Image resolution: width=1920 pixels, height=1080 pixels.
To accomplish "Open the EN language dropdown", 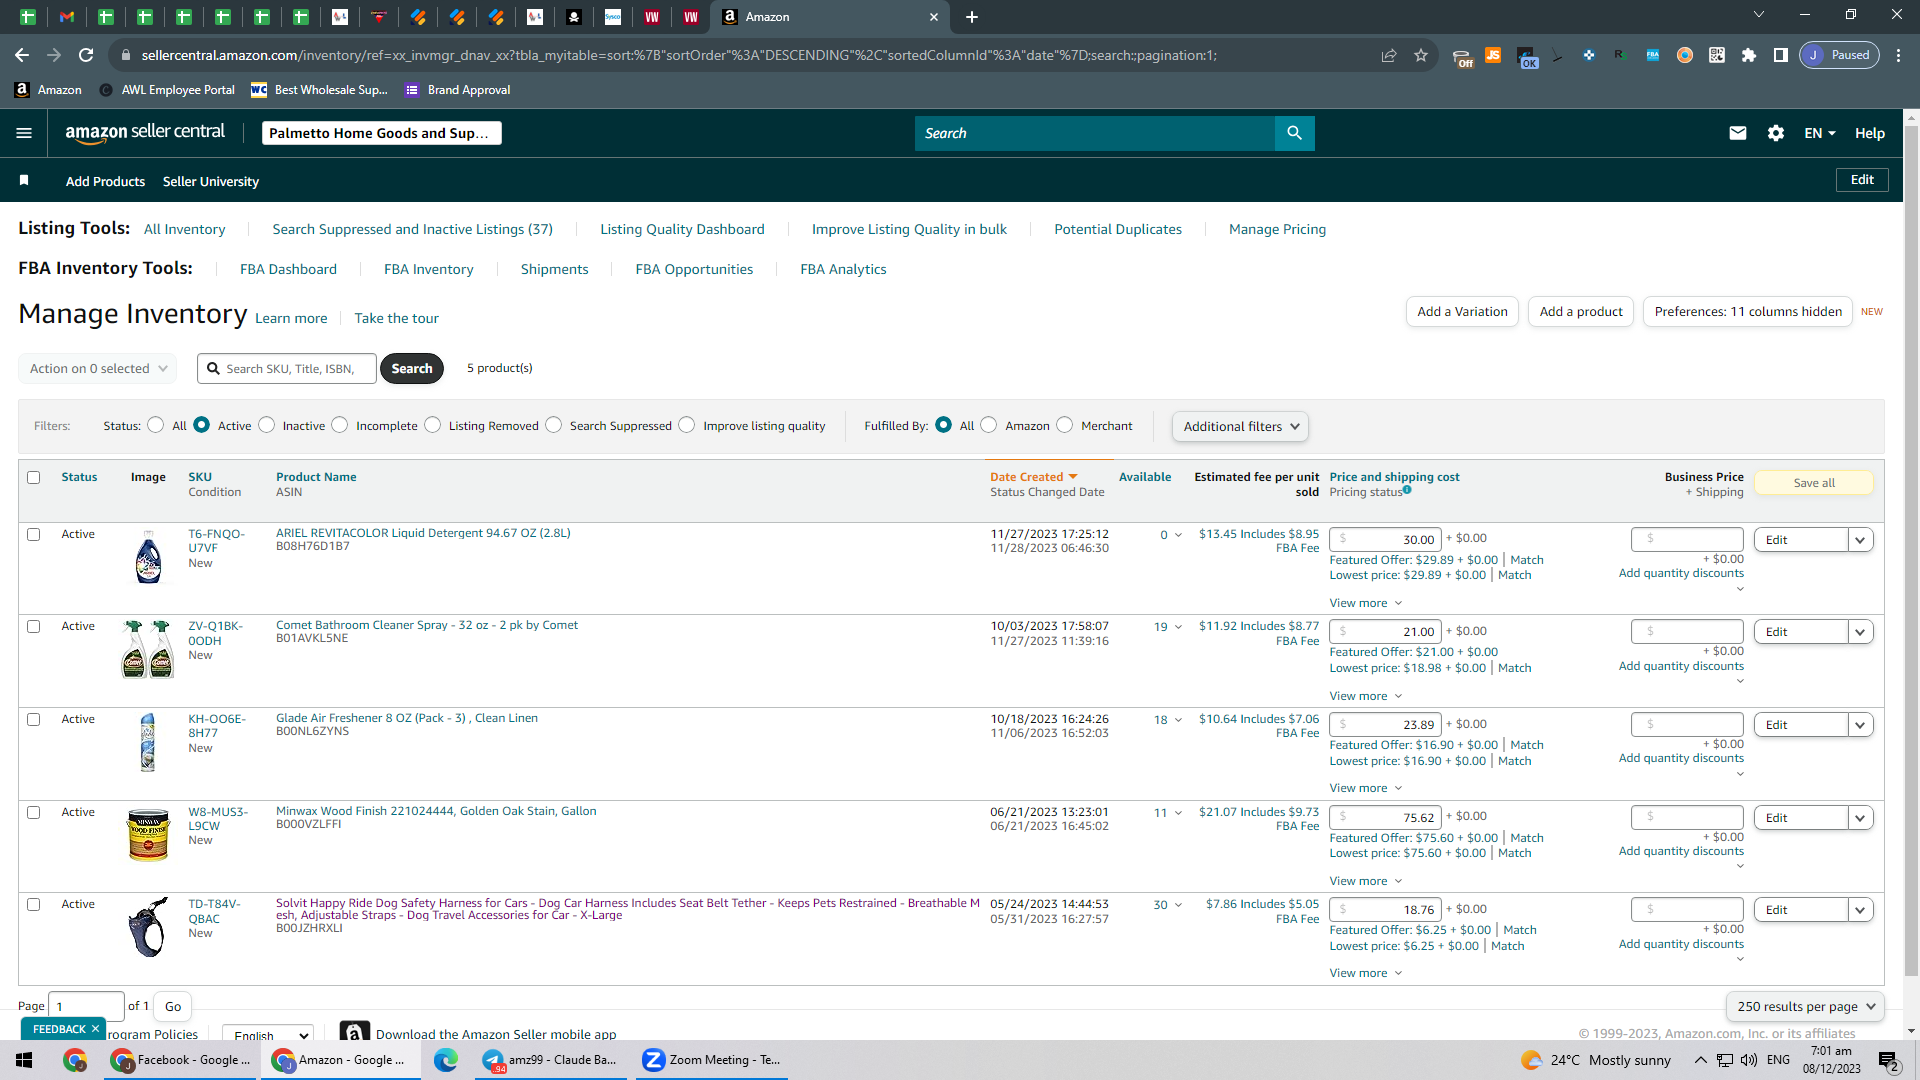I will 1819,133.
